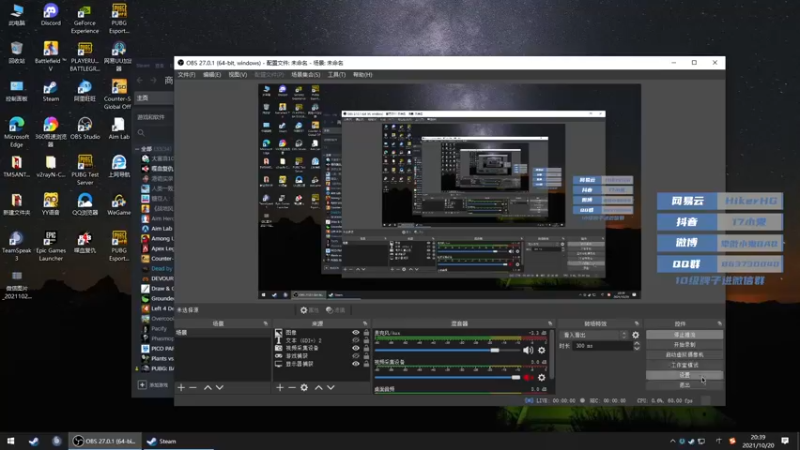Viewport: 800px width, 450px height.
Task: Unmute the red muted video capture device audio
Action: pos(528,378)
